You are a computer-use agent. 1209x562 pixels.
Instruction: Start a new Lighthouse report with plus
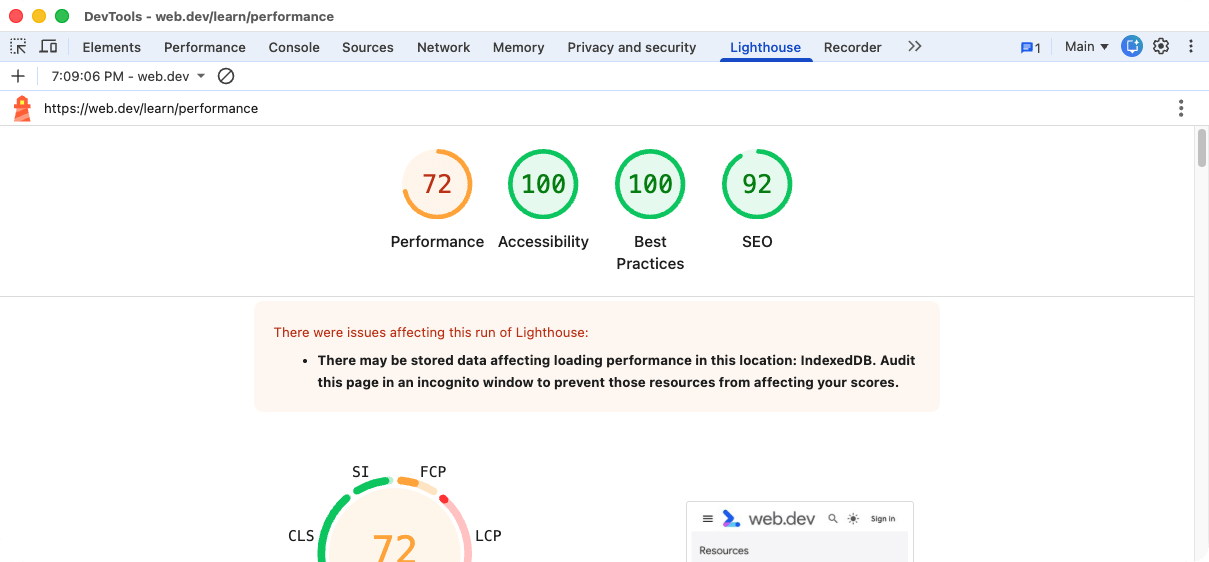[x=18, y=76]
